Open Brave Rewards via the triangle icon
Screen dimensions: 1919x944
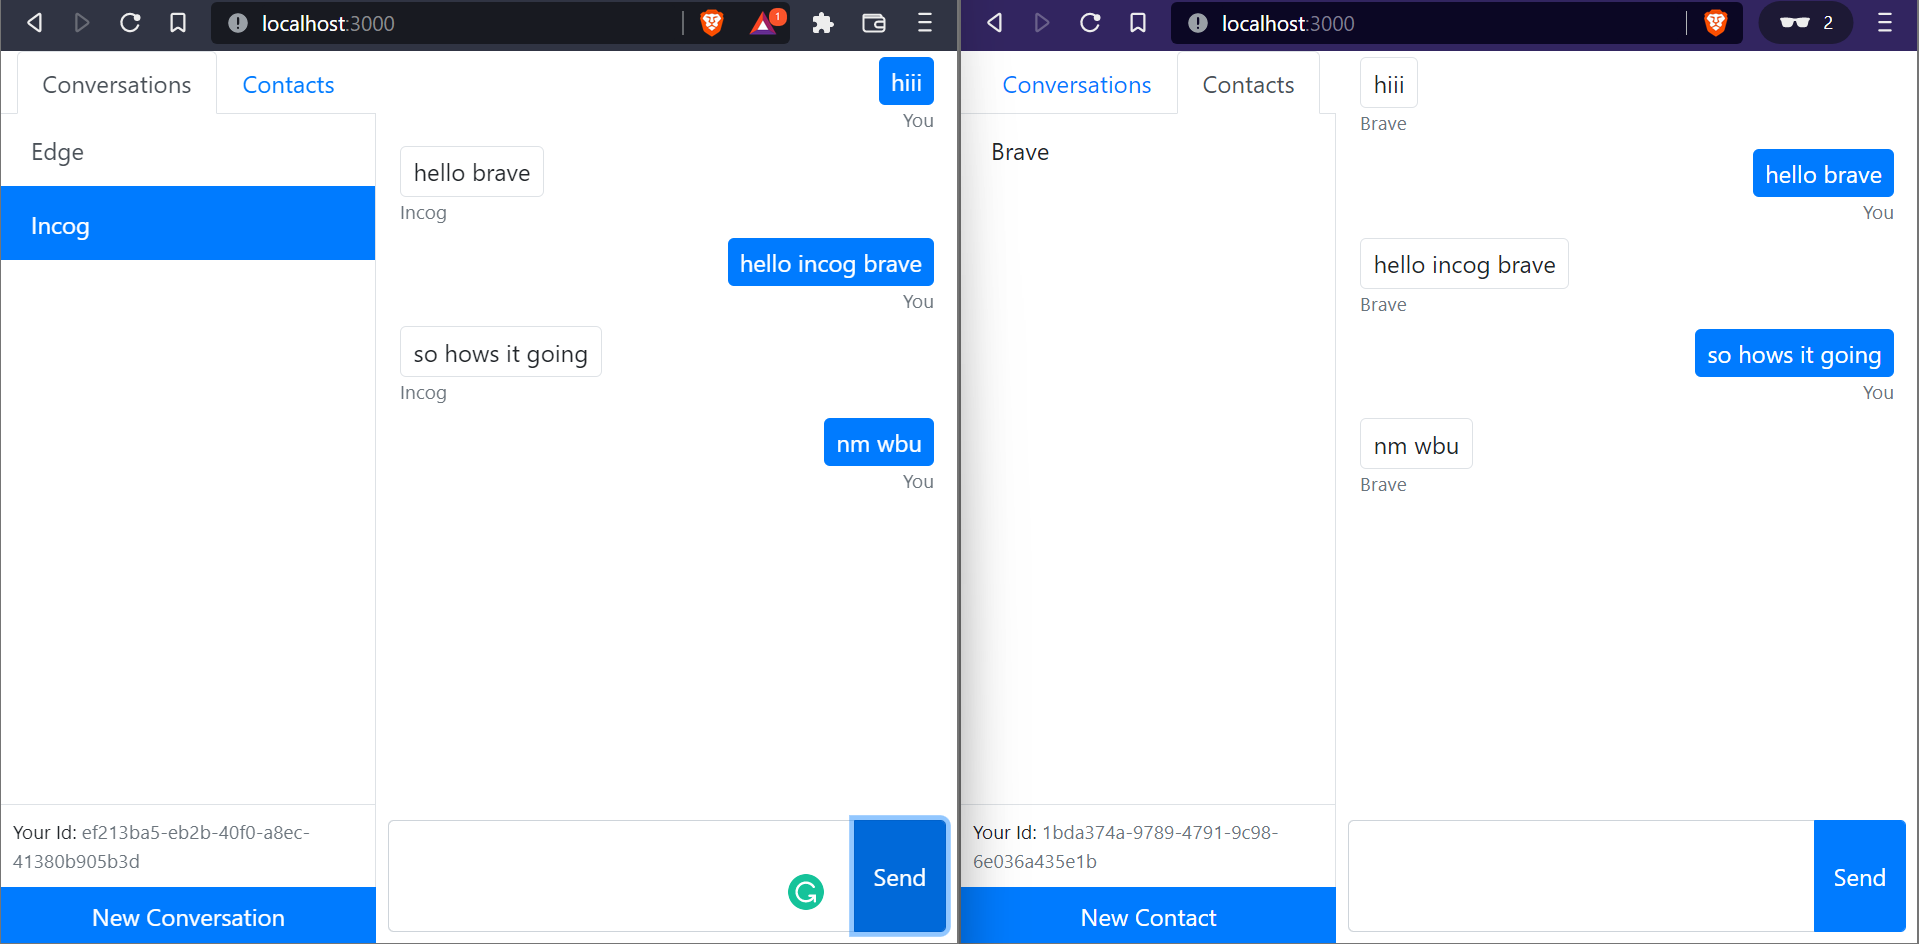(762, 23)
